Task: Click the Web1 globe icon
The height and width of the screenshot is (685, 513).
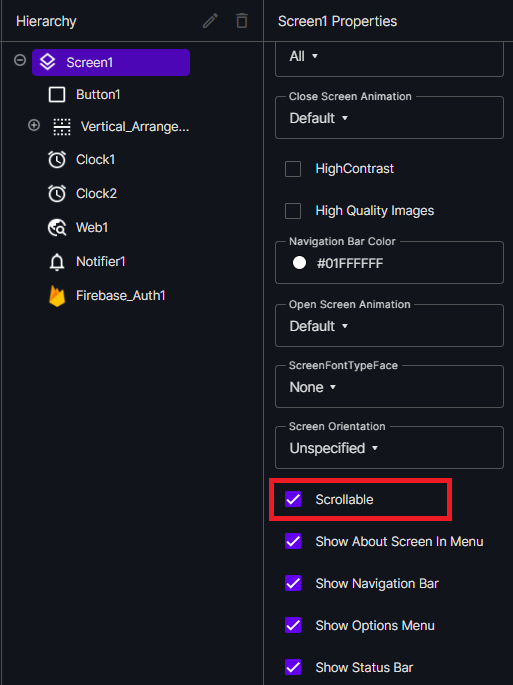Action: [x=57, y=228]
